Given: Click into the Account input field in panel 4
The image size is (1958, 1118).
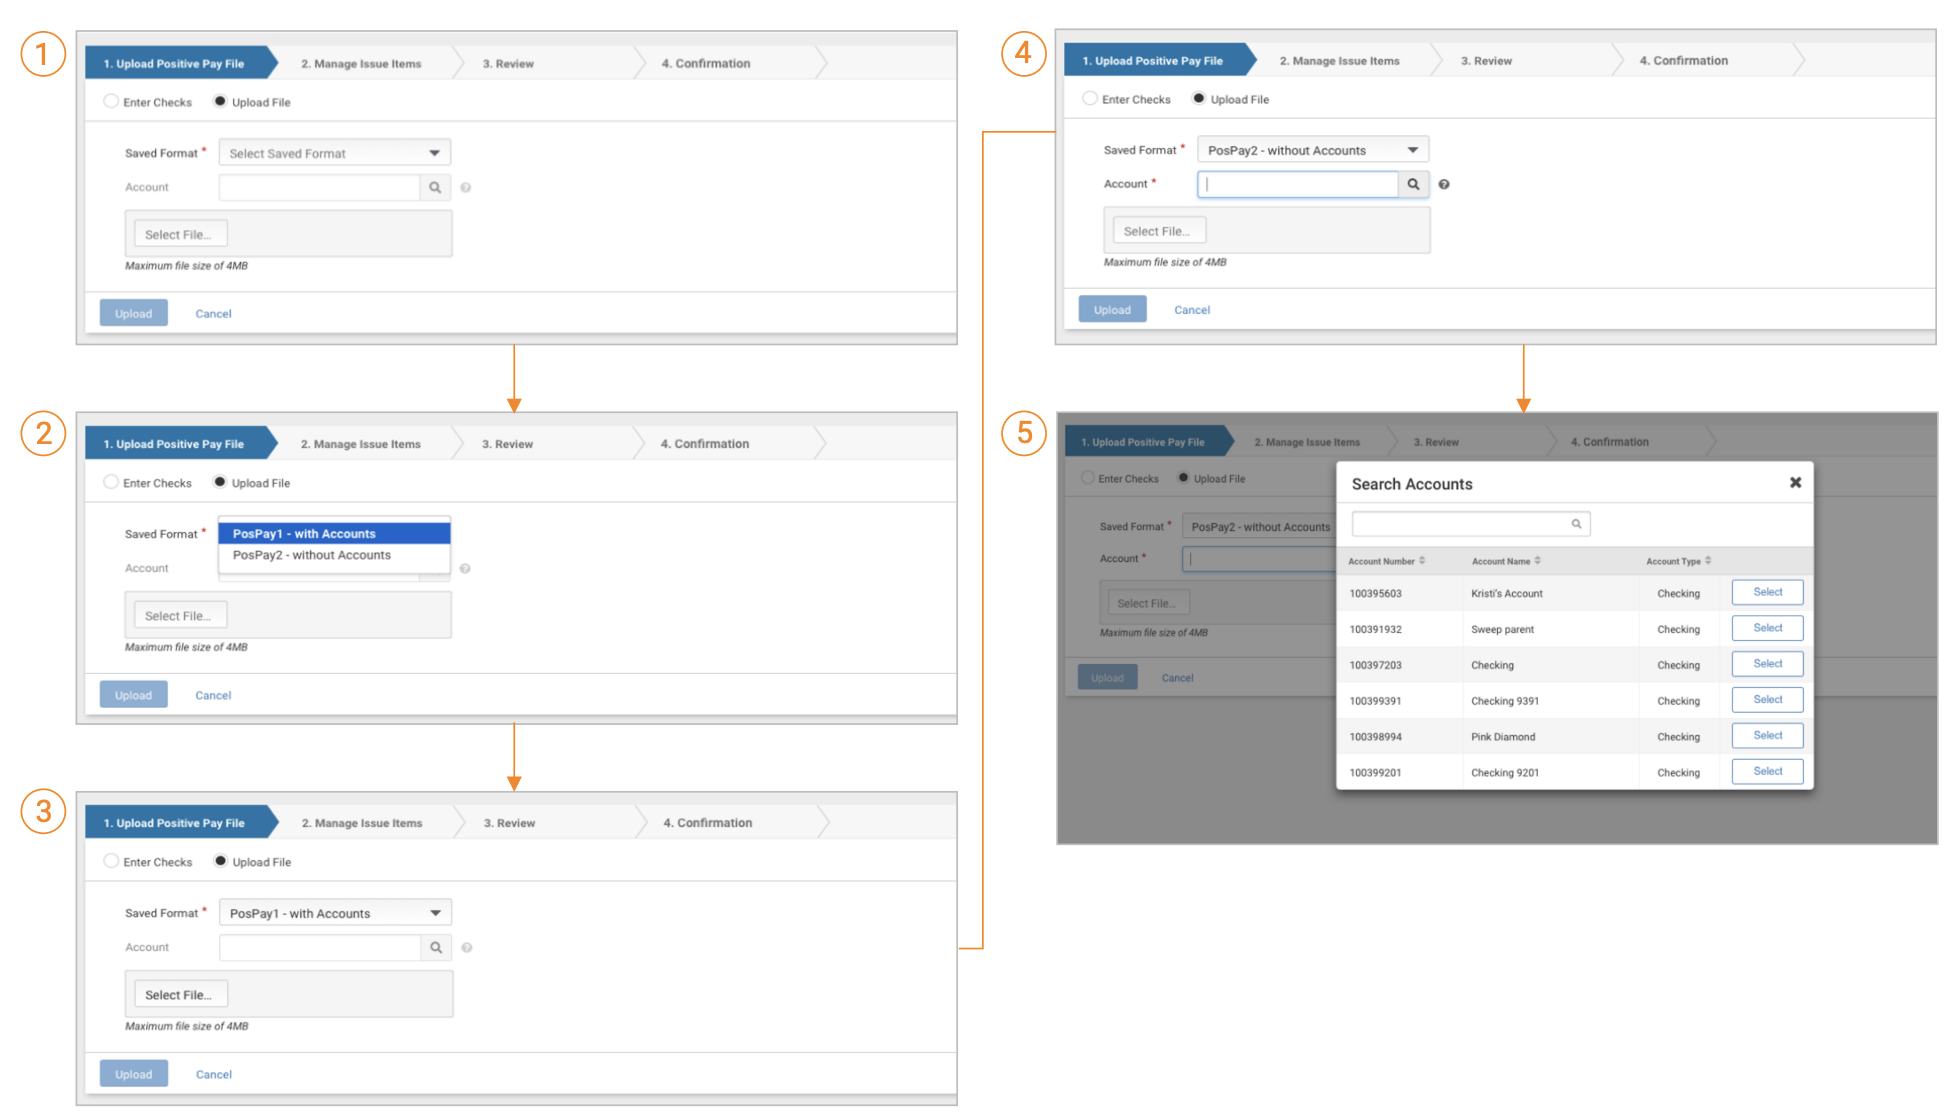Looking at the screenshot, I should (1296, 185).
